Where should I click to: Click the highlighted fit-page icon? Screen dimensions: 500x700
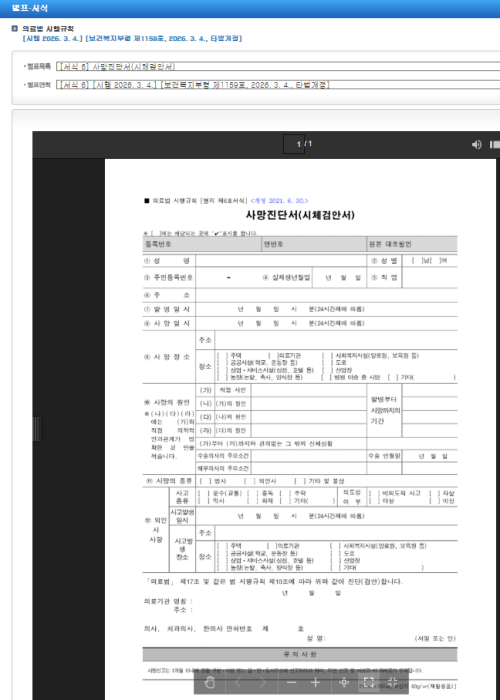[368, 683]
